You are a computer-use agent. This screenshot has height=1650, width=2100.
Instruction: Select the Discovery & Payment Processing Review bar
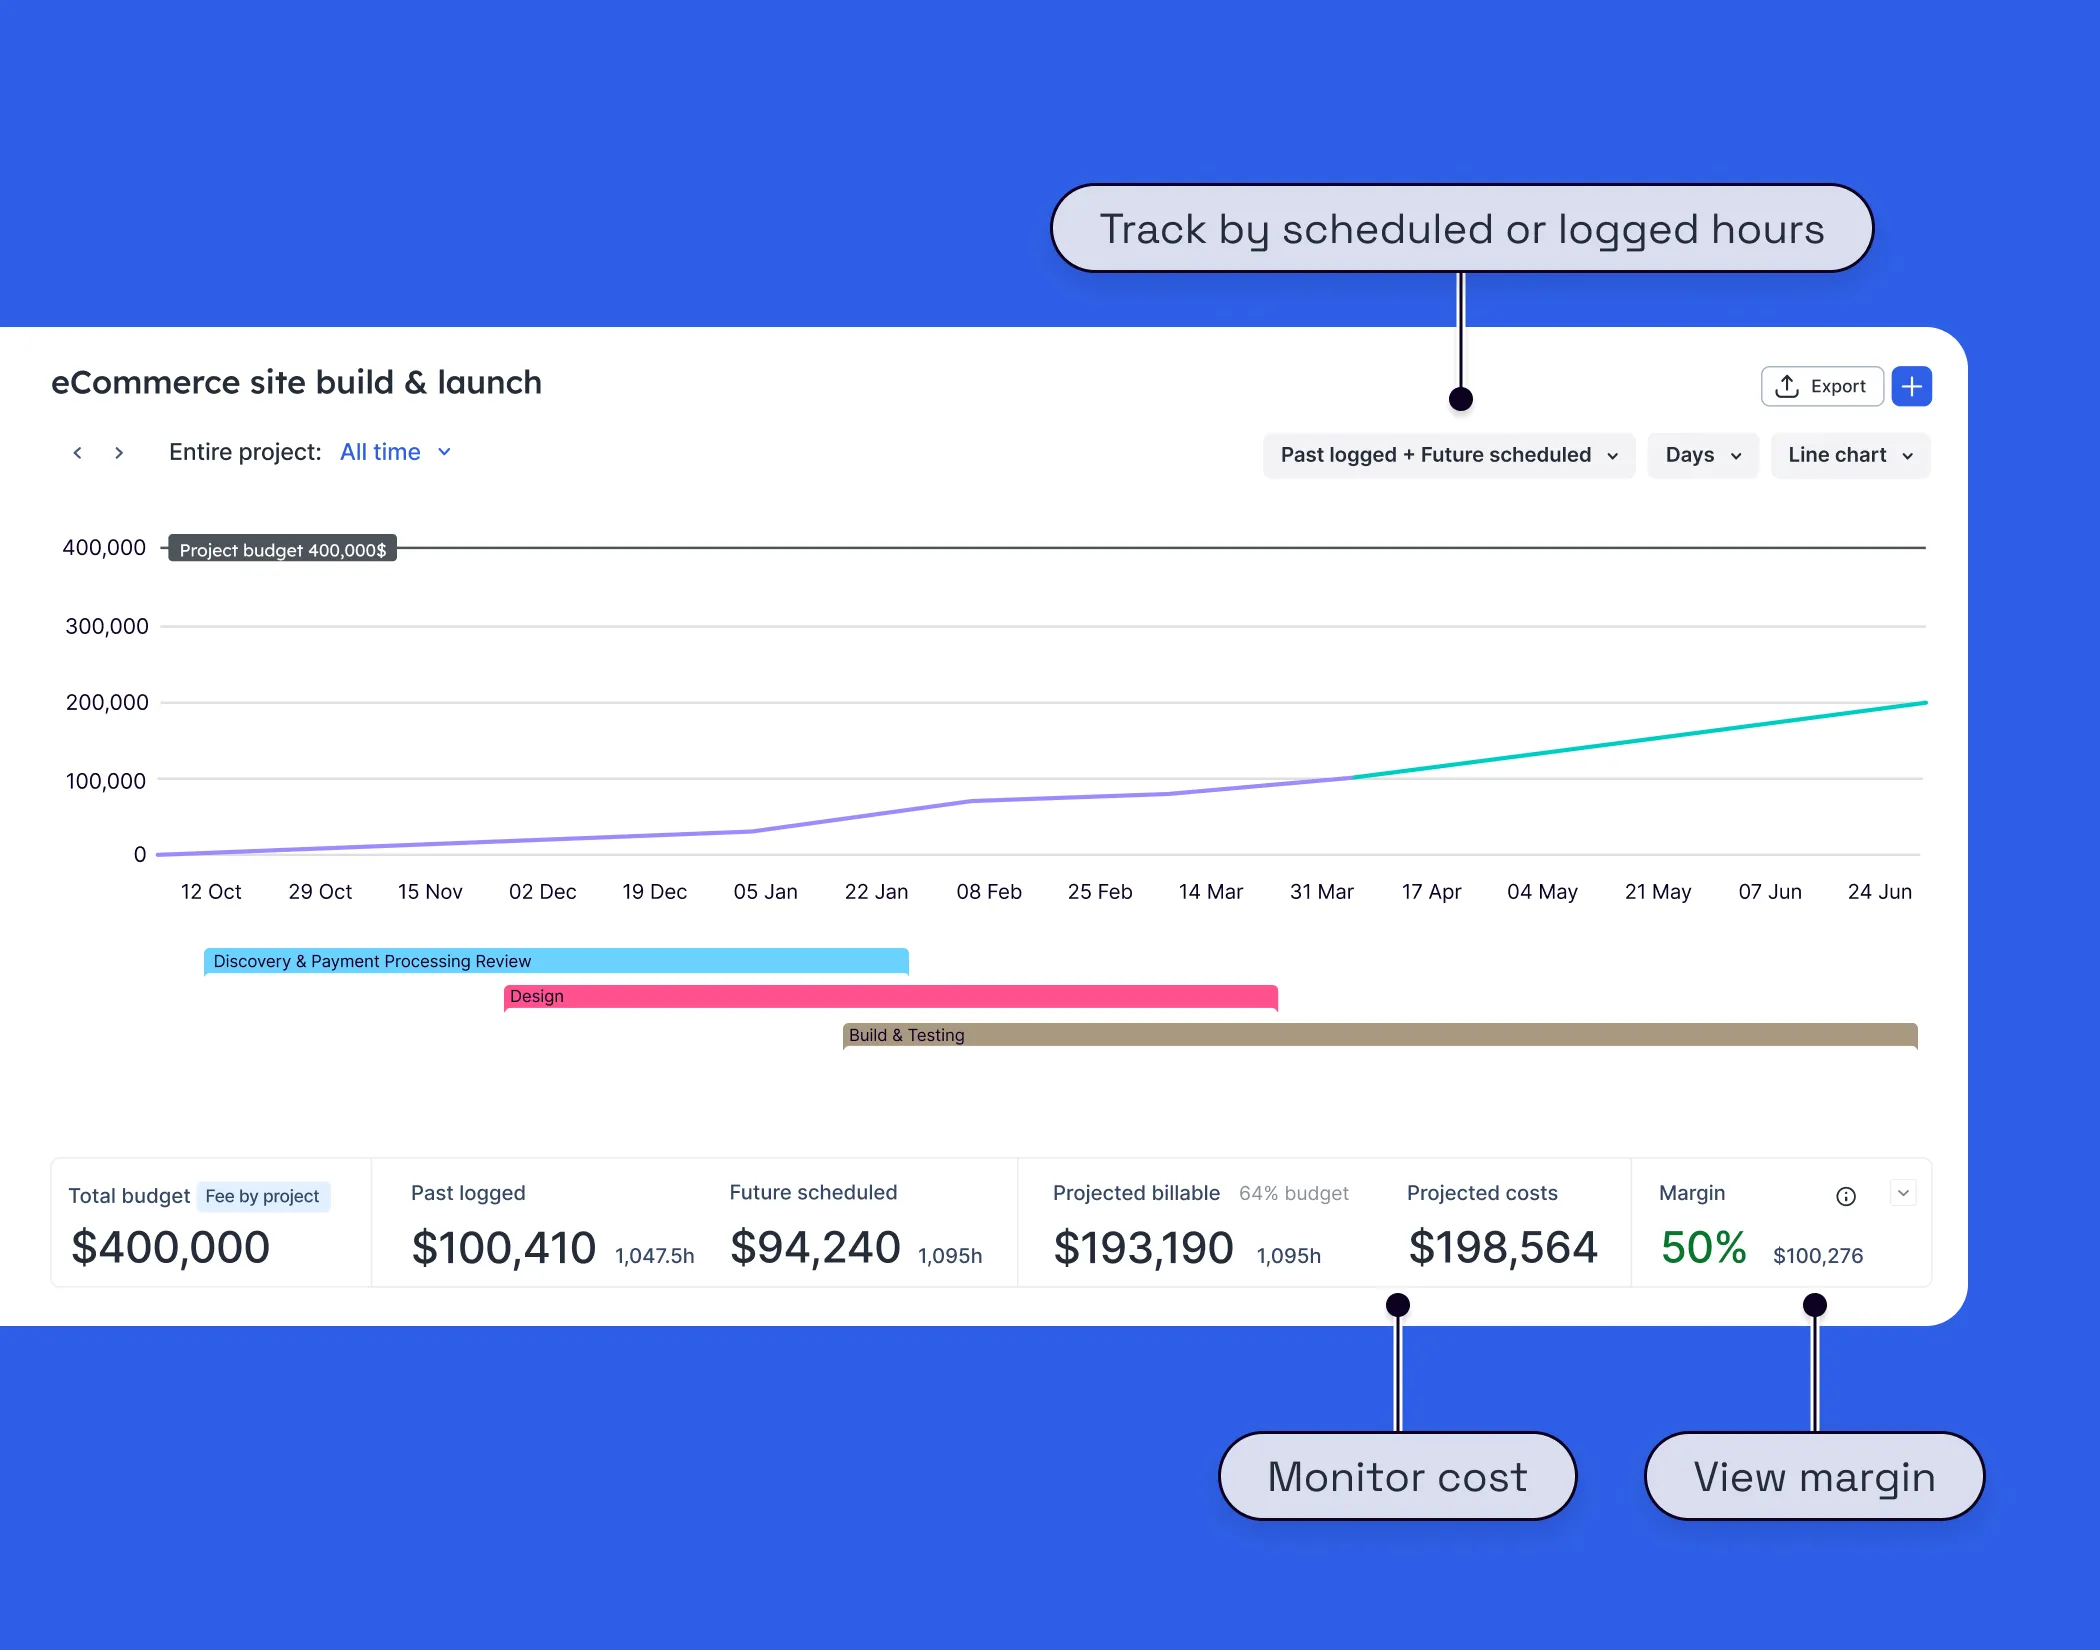pos(555,961)
